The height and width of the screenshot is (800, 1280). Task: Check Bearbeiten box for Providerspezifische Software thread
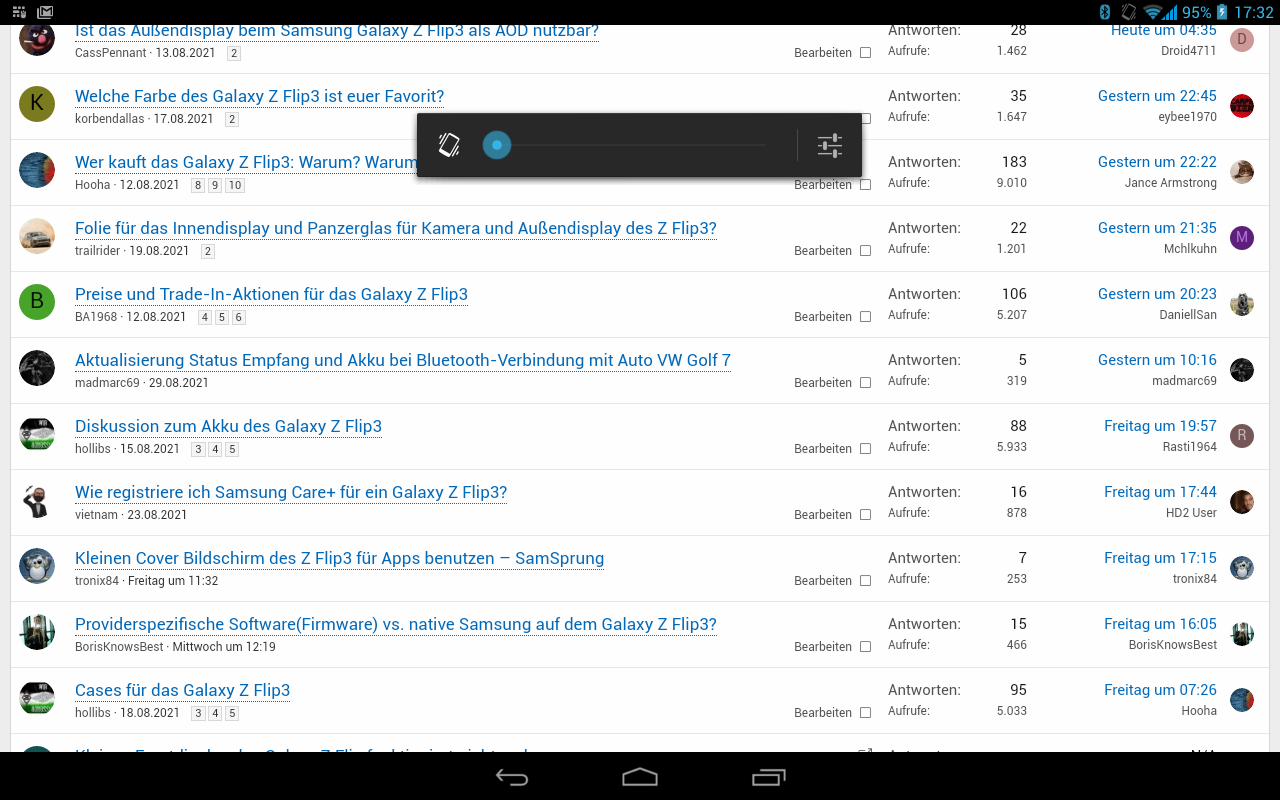(865, 646)
